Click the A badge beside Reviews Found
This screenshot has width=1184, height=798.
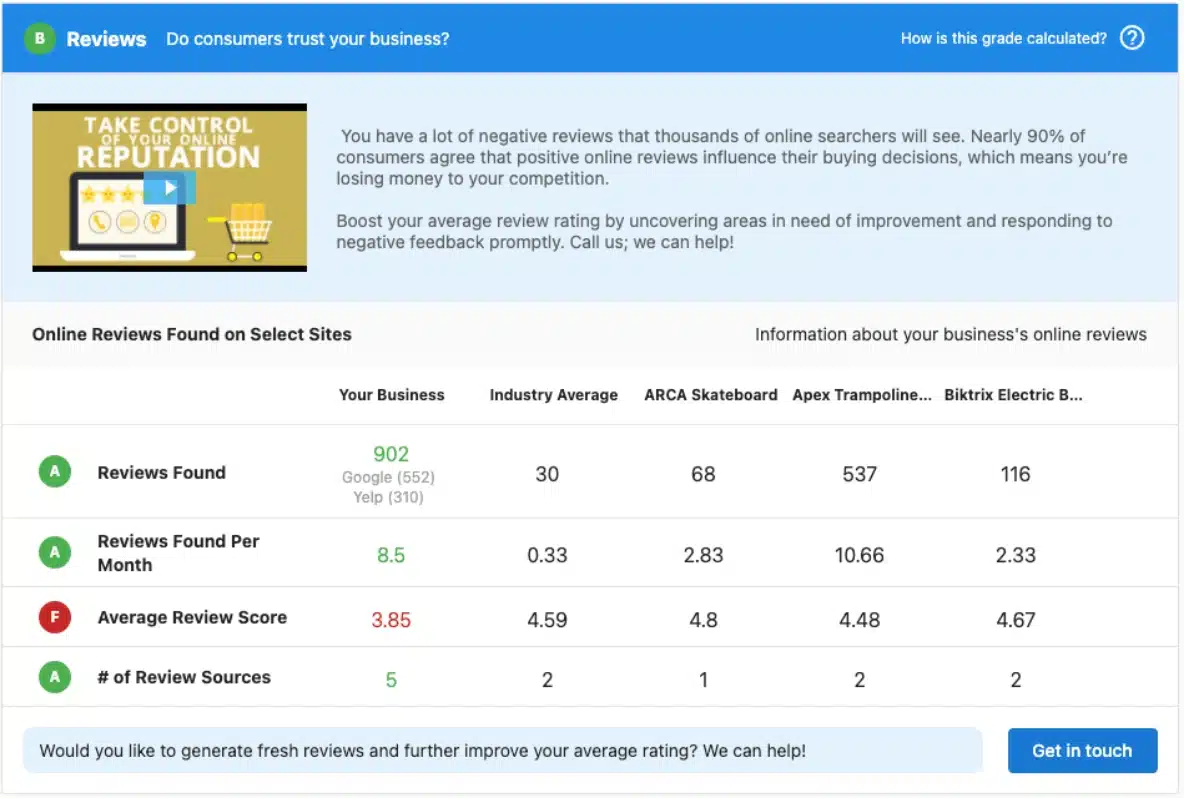click(55, 470)
